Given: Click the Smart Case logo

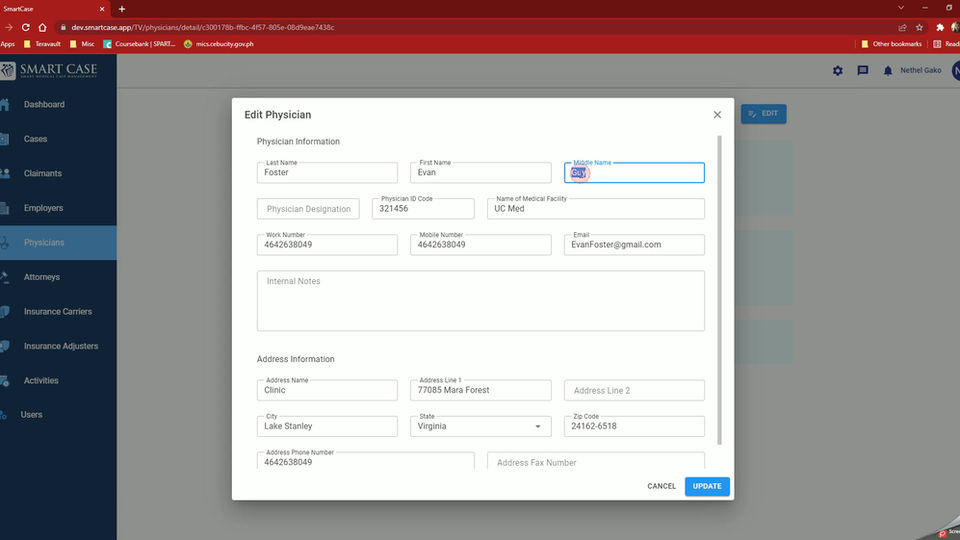Looking at the screenshot, I should [49, 70].
